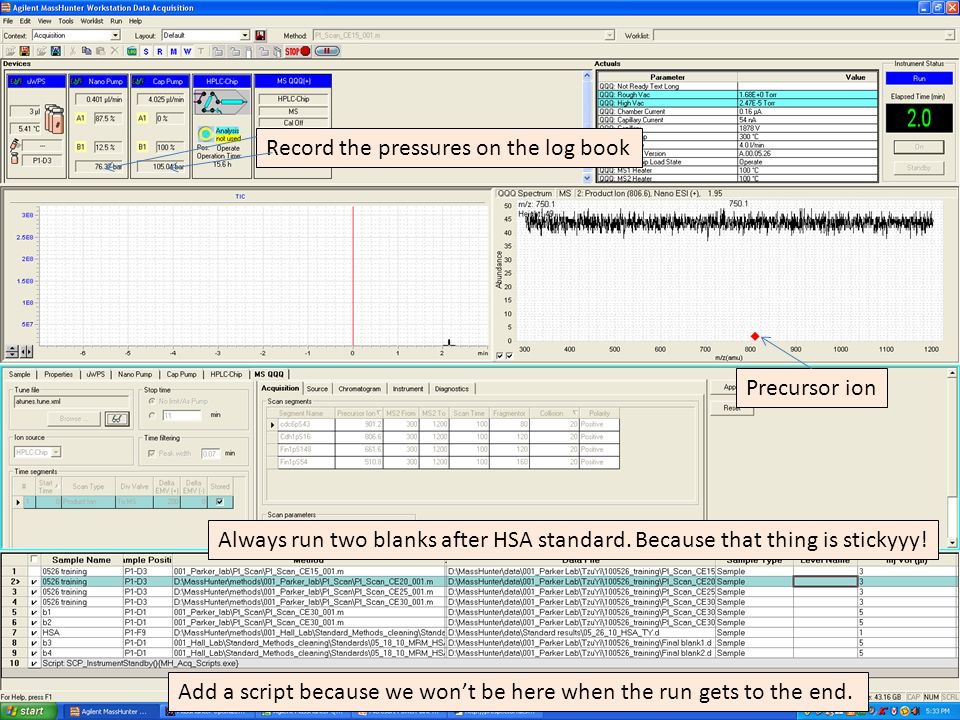The height and width of the screenshot is (720, 960).
Task: Click the Cap Pump device header
Action: tap(160, 81)
